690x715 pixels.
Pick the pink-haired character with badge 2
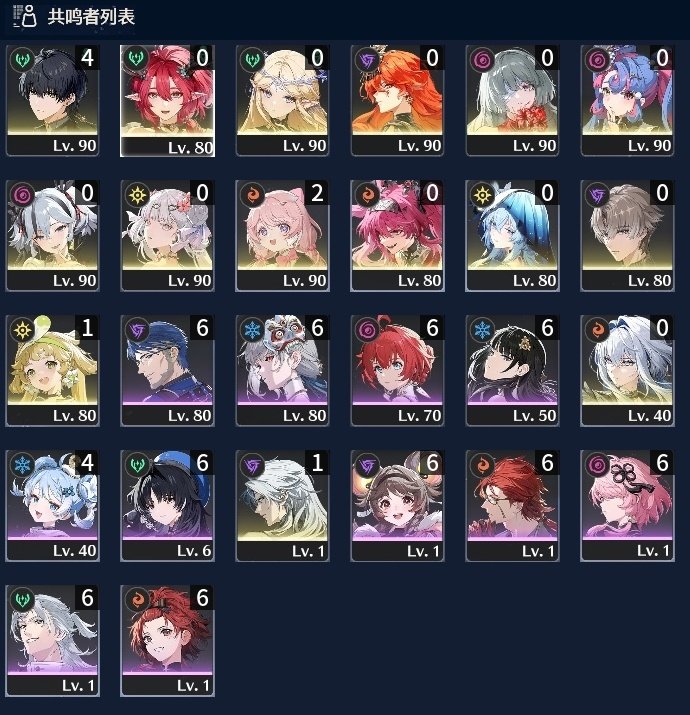click(282, 235)
